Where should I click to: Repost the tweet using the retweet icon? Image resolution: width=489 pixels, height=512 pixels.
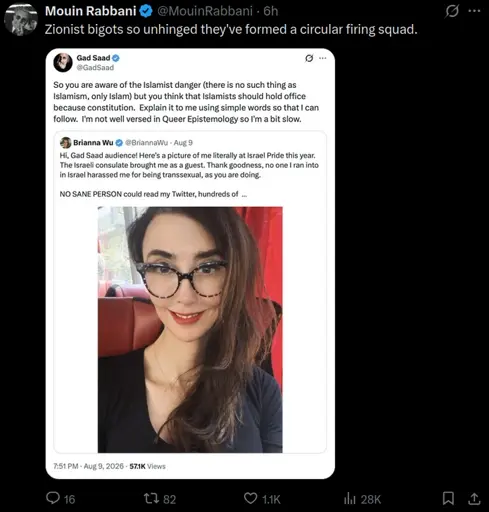click(x=151, y=498)
